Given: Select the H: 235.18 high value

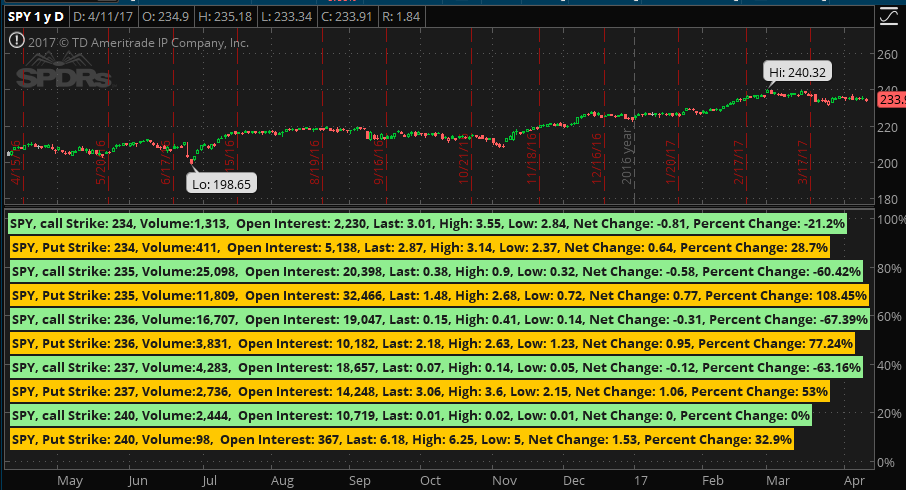Looking at the screenshot, I should coord(225,17).
